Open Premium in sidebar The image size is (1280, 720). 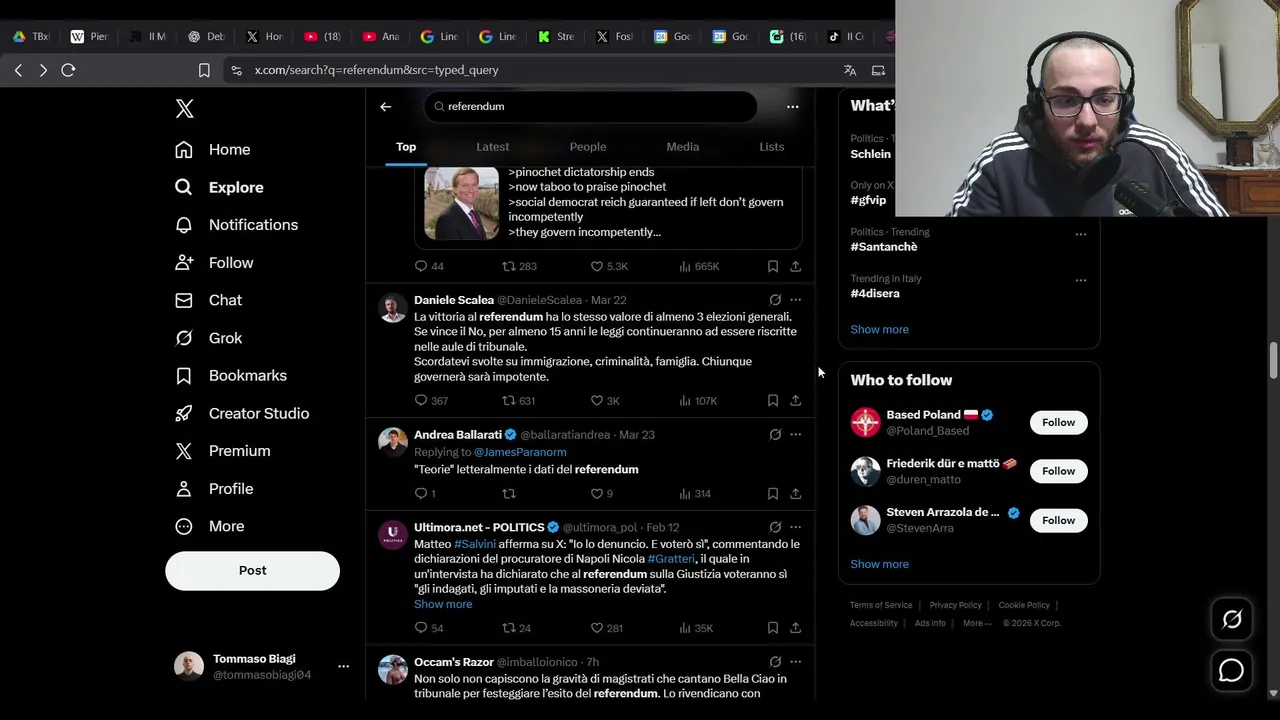point(223,451)
